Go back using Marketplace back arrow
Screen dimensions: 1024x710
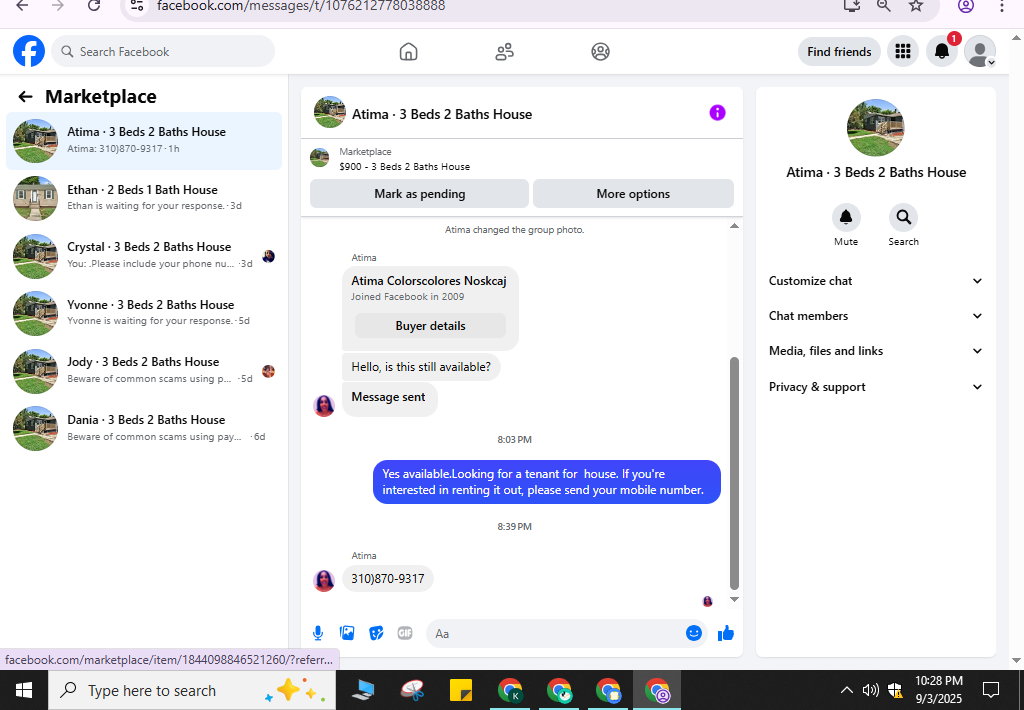click(25, 97)
